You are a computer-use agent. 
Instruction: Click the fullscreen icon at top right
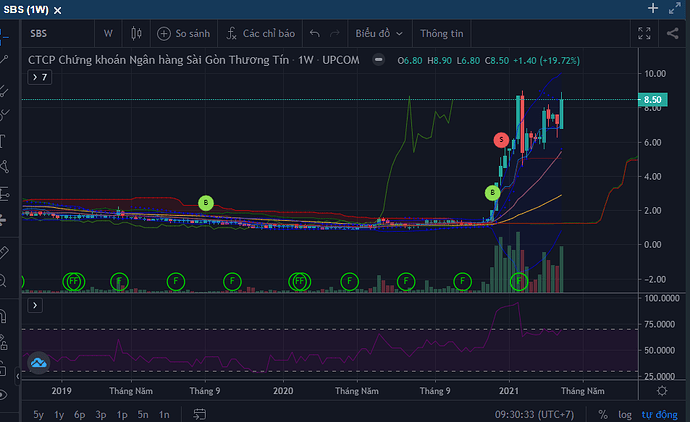tap(644, 33)
